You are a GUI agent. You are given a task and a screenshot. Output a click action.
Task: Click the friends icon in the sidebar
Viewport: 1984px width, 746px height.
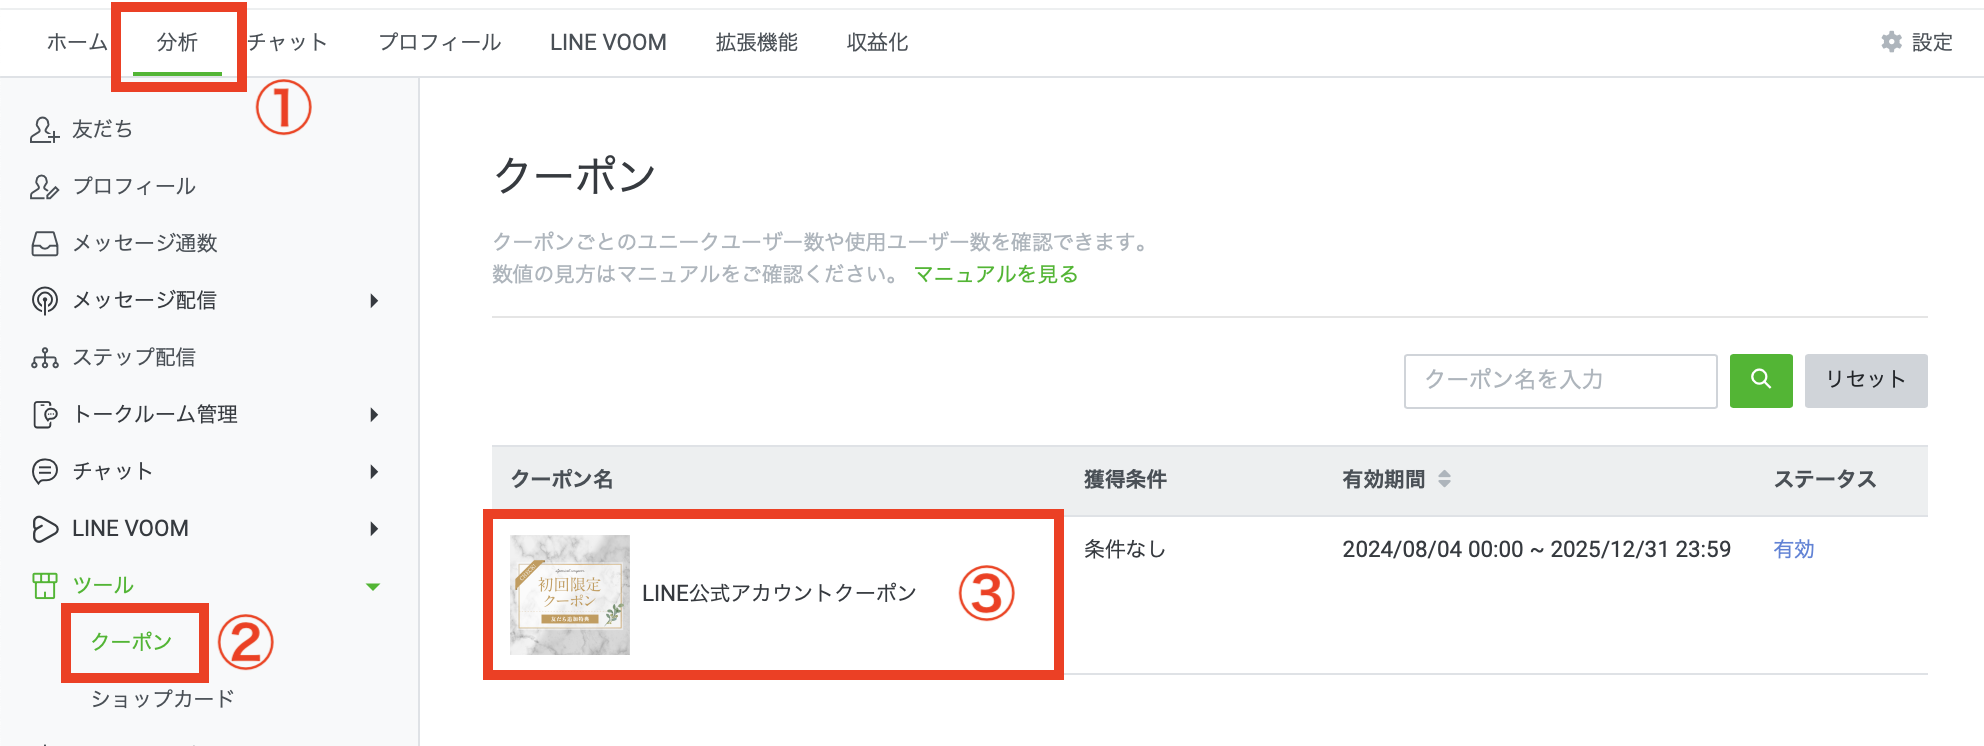pos(44,130)
